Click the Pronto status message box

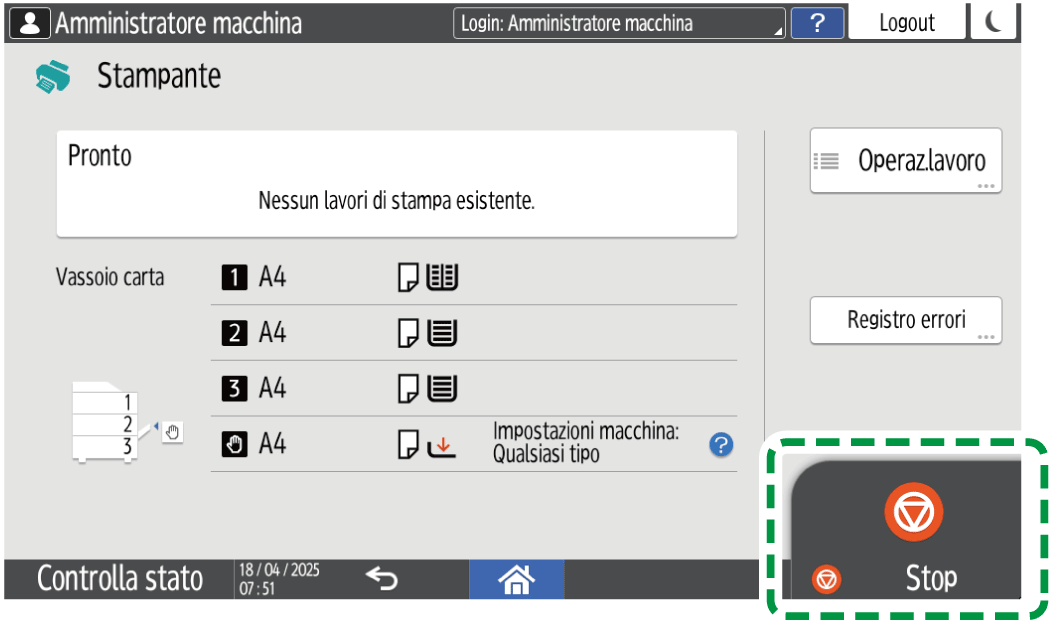pos(397,184)
